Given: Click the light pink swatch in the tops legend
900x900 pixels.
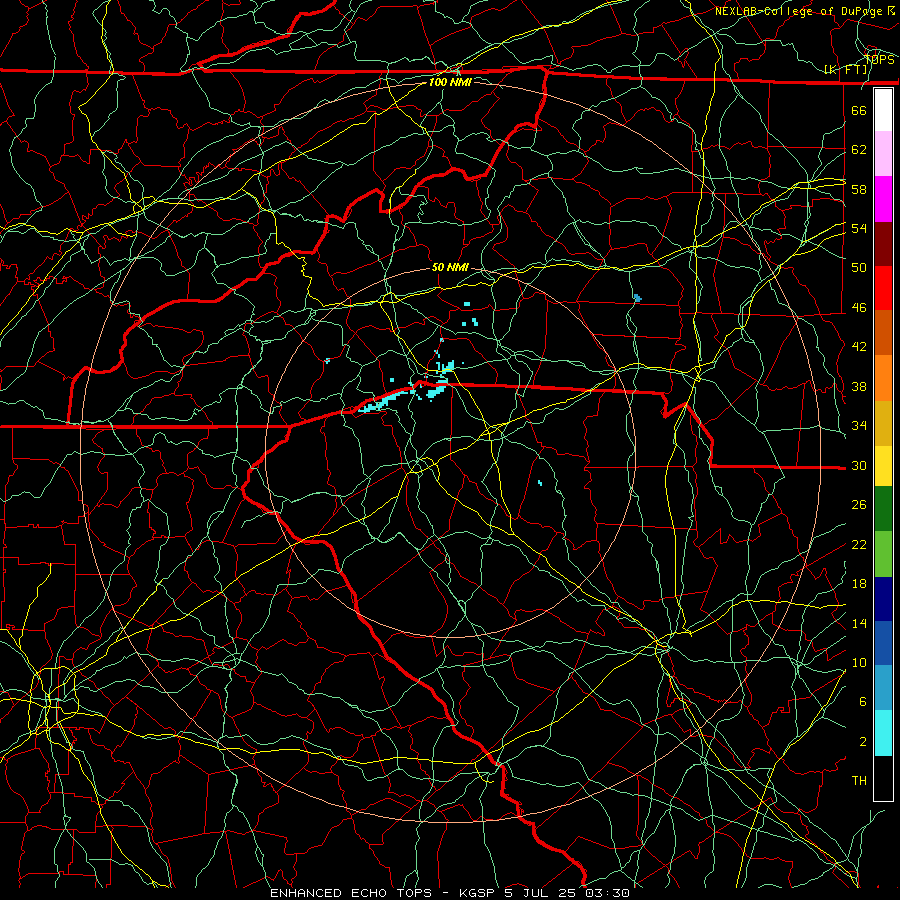Looking at the screenshot, I should tap(883, 154).
